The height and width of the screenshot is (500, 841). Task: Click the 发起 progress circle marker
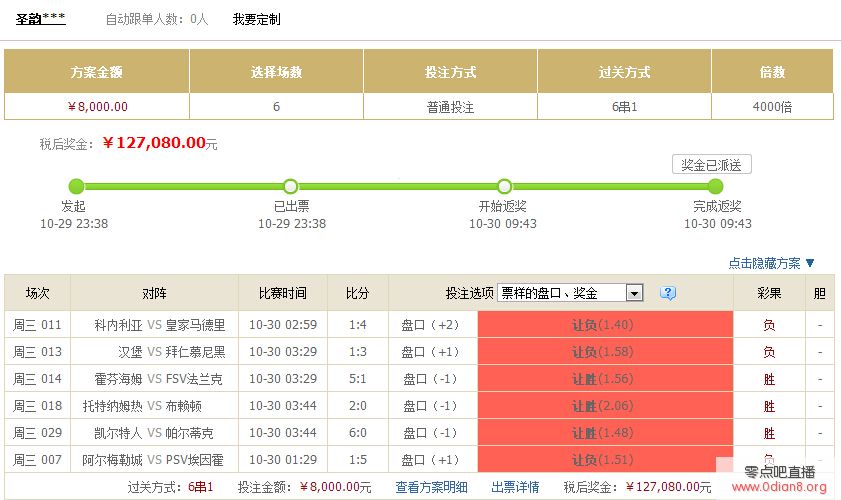[x=76, y=186]
